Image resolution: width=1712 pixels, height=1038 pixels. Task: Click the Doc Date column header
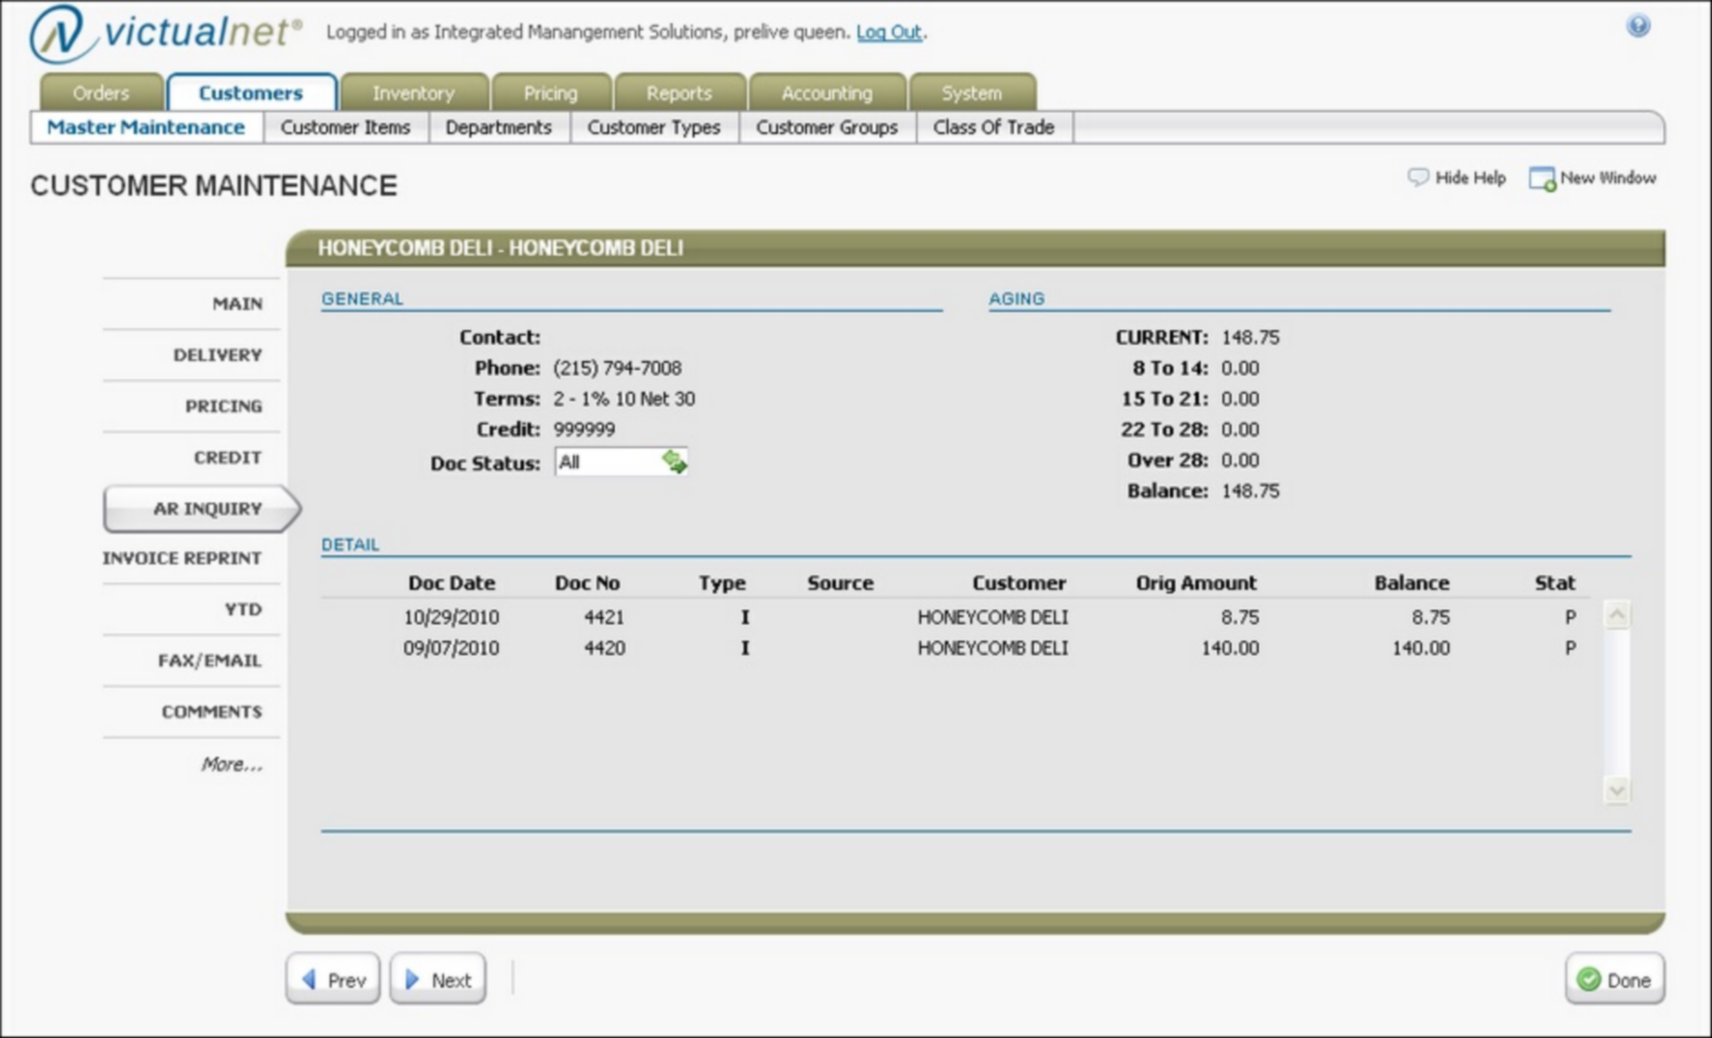click(x=451, y=583)
